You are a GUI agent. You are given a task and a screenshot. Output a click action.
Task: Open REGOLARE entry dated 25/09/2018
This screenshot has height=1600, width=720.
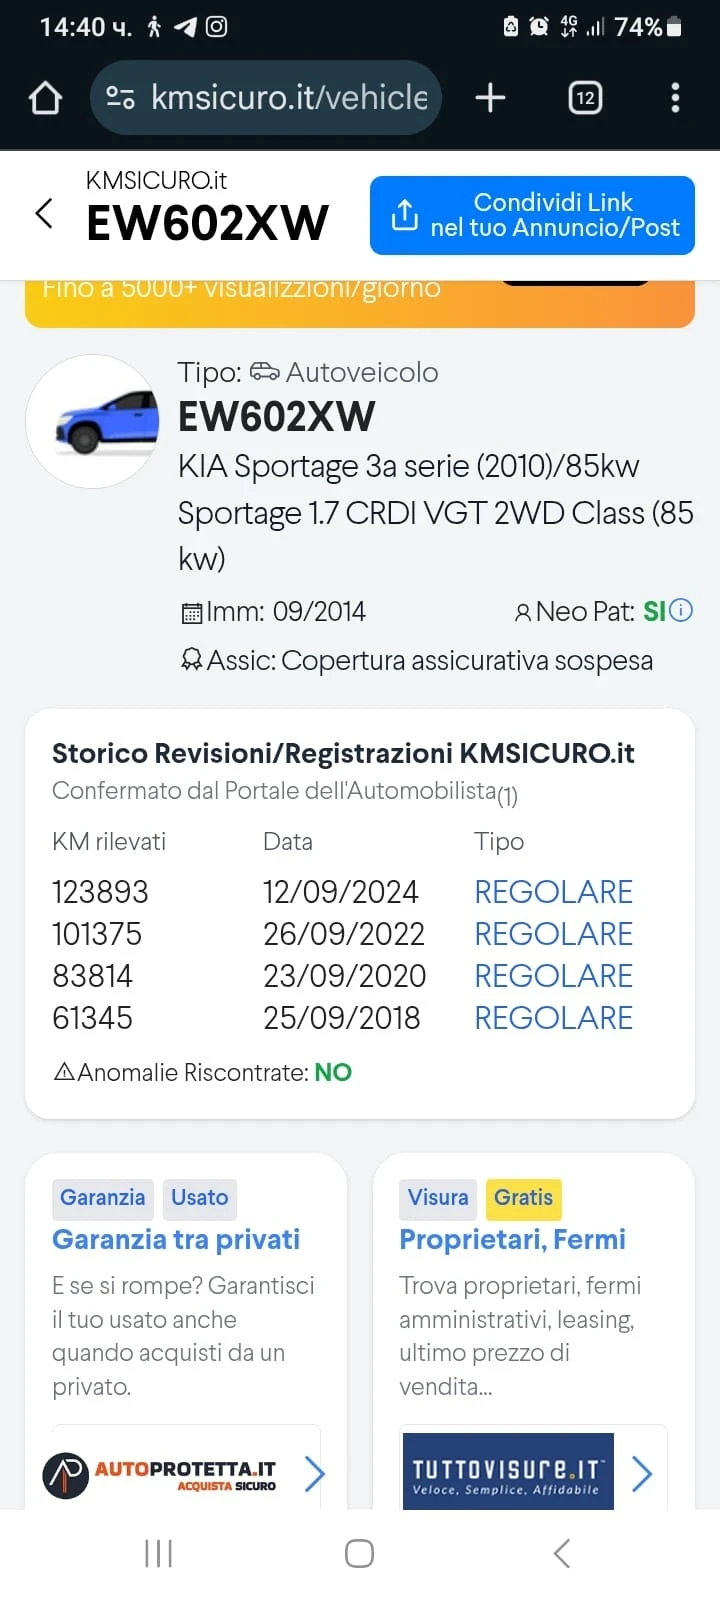(553, 1018)
